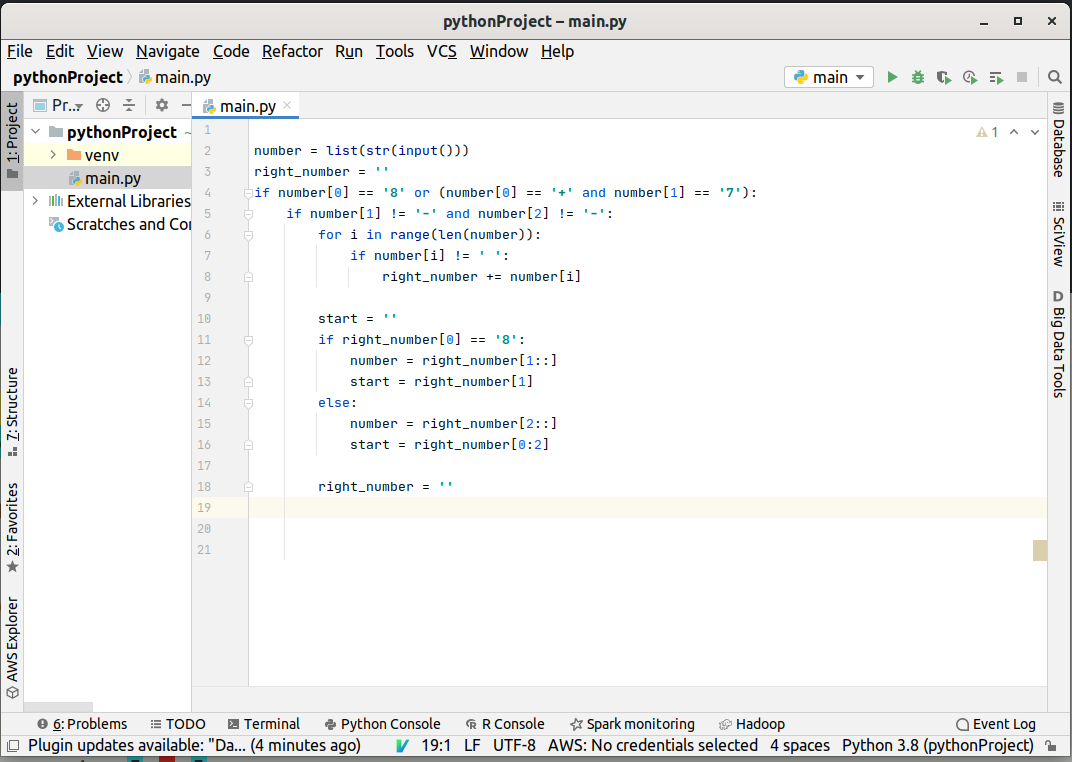Expand External Libraries node
The width and height of the screenshot is (1072, 762).
click(x=36, y=201)
